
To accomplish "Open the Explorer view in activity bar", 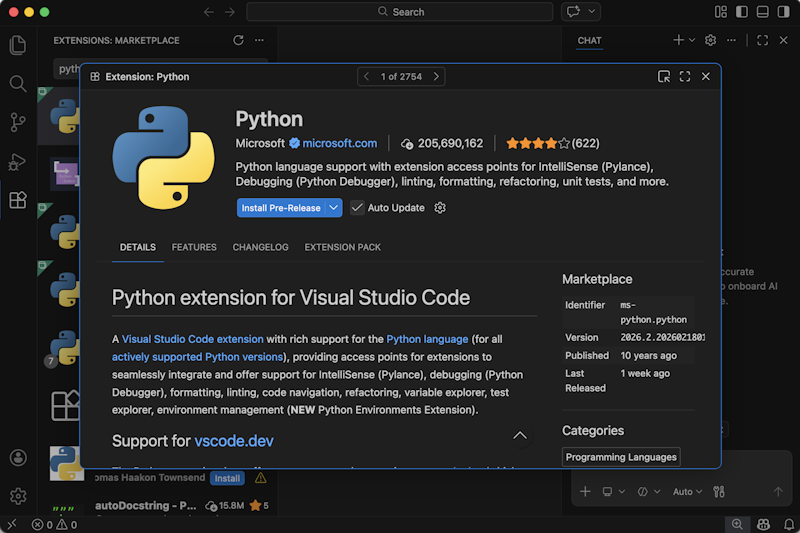I will 18,45.
